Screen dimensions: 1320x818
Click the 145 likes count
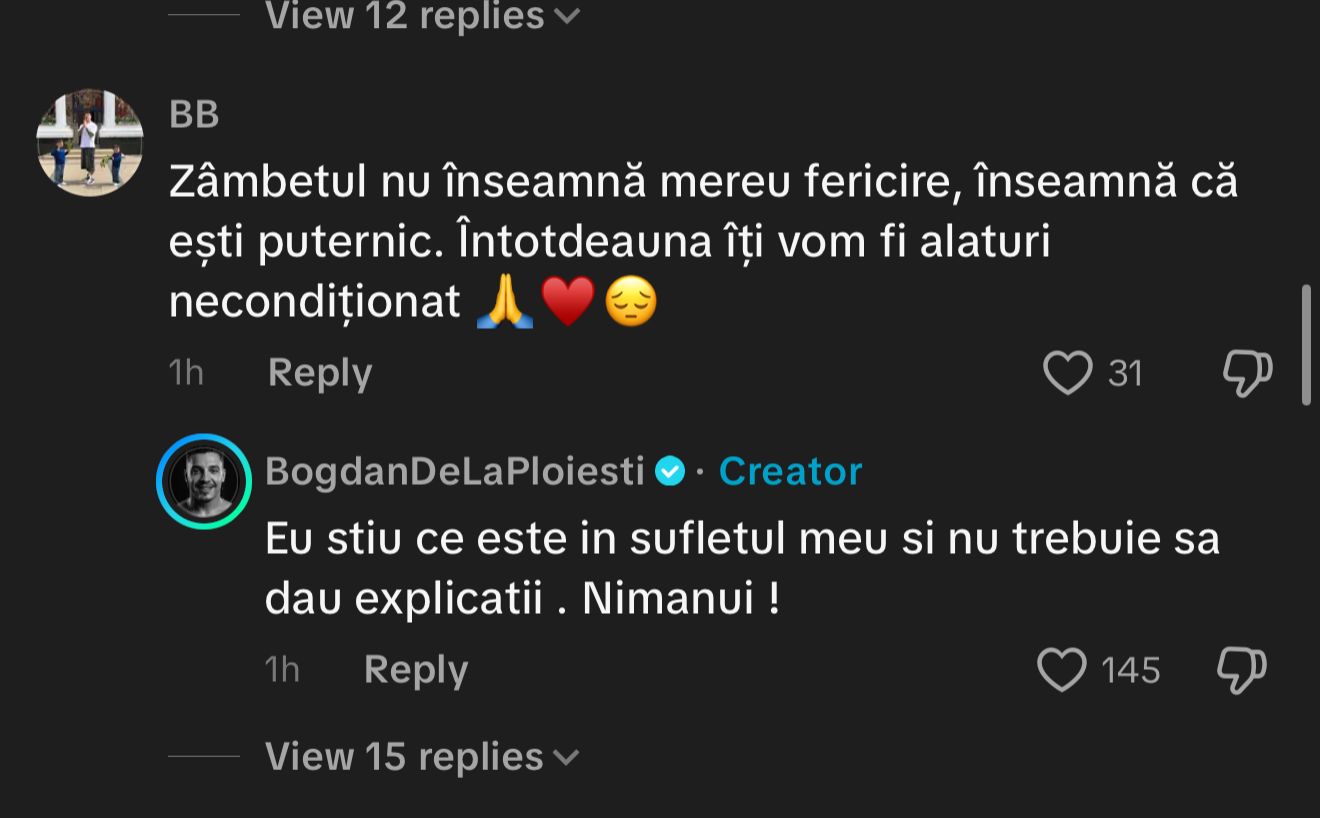pos(1130,670)
